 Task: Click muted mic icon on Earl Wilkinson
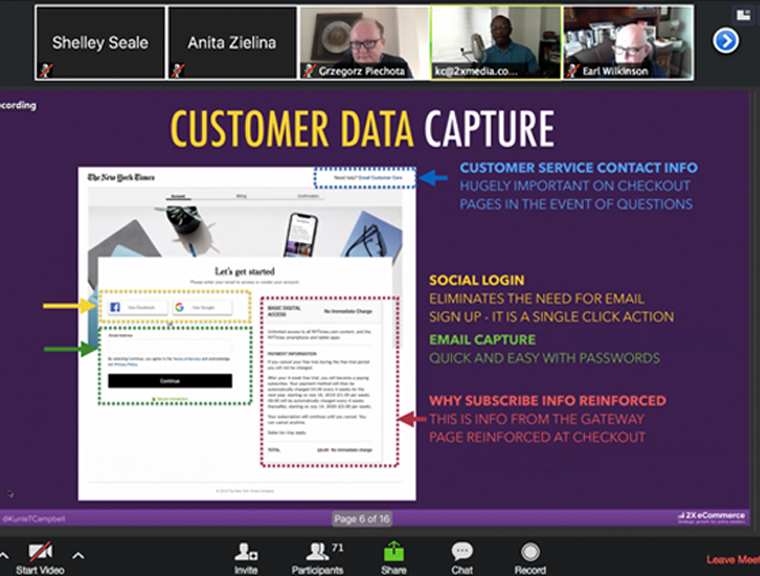click(x=573, y=71)
